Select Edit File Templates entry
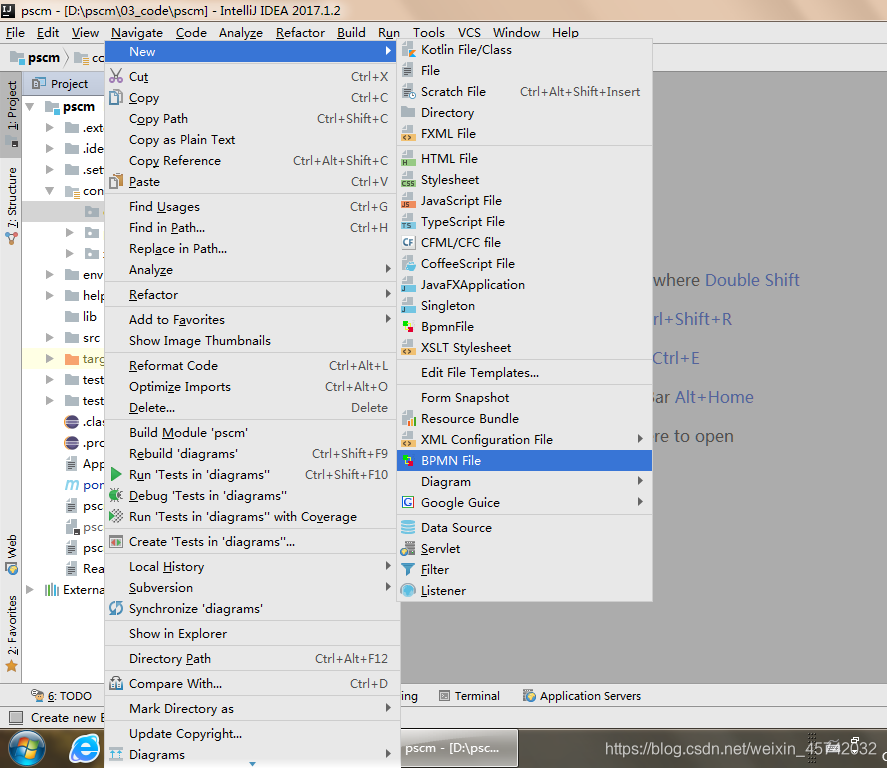 coord(525,373)
